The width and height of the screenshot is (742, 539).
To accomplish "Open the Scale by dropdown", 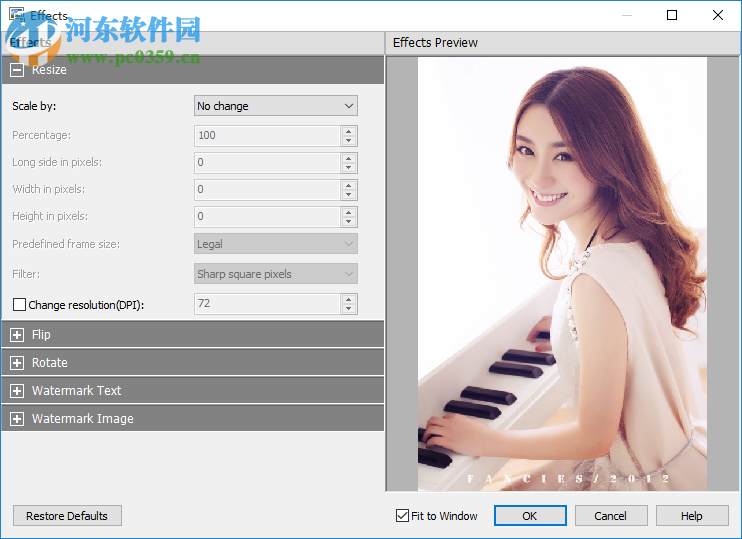I will 276,106.
